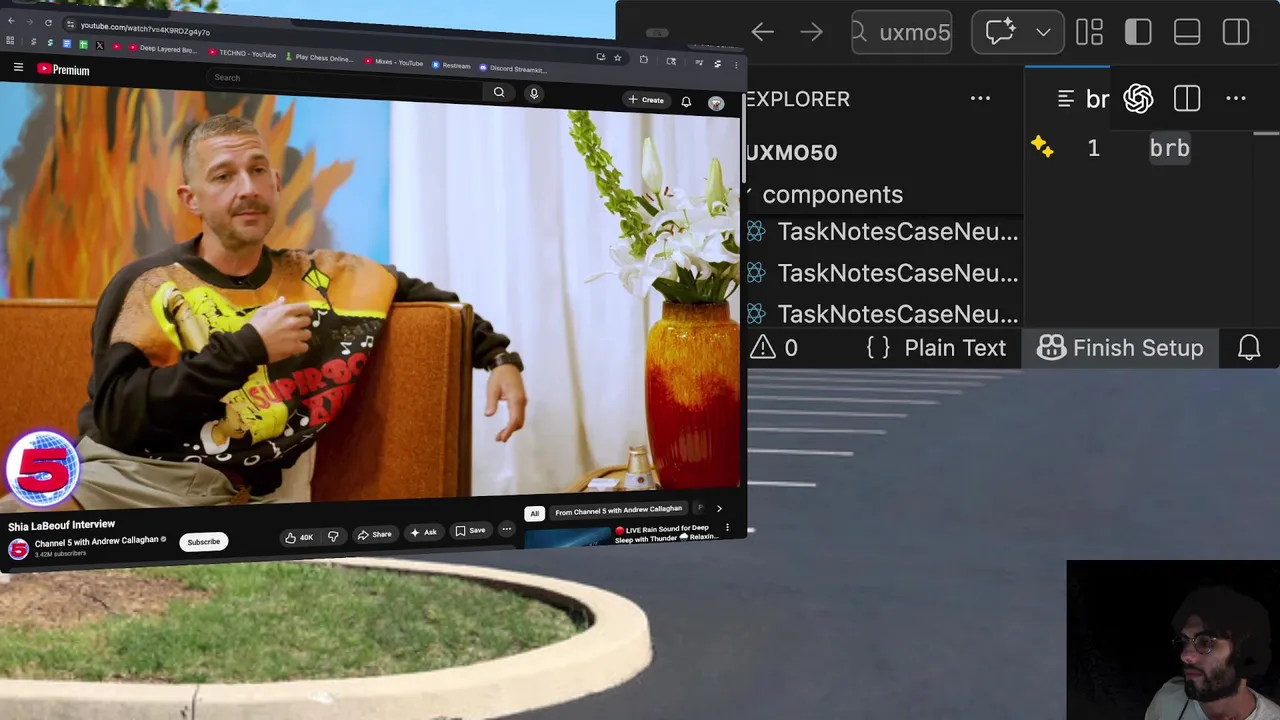Save the video to playlist
Viewport: 1280px width, 720px height.
tap(470, 530)
